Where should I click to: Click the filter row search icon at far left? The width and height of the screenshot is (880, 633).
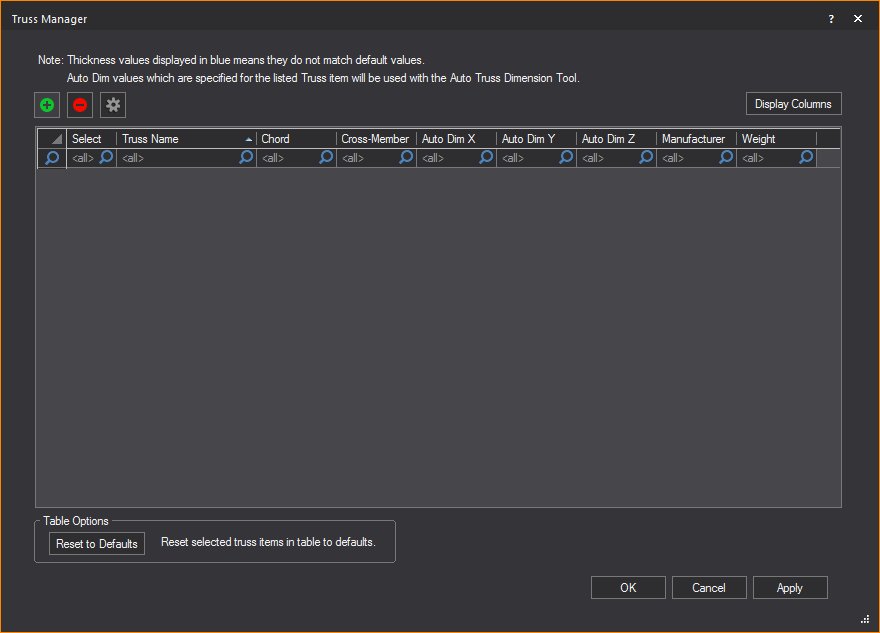pos(52,158)
